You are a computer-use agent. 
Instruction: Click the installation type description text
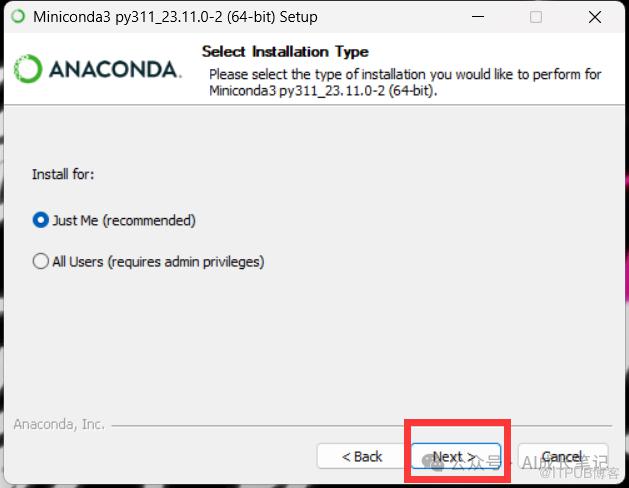[x=405, y=82]
